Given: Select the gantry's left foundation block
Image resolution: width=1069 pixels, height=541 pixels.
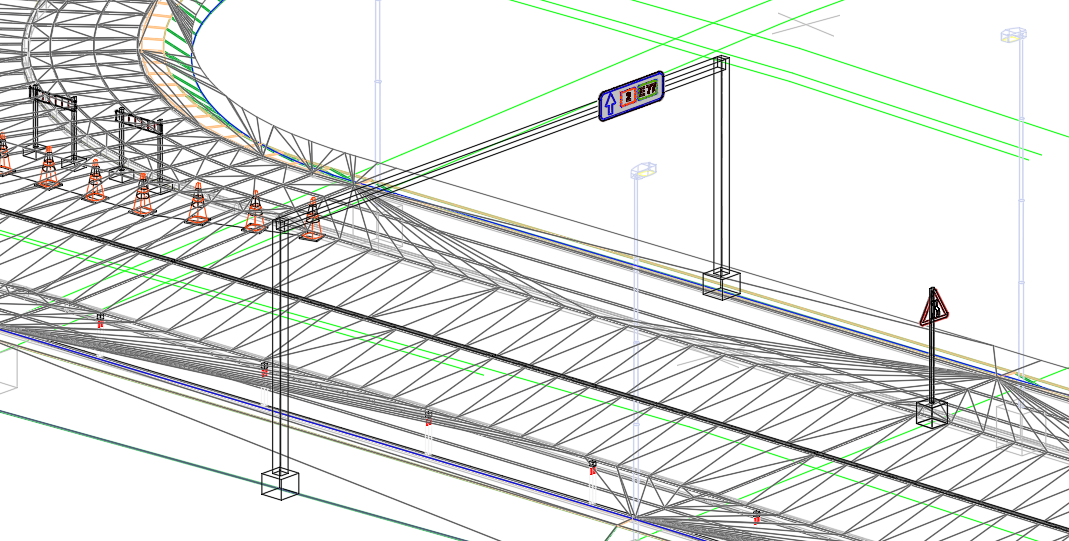Looking at the screenshot, I should coord(279,482).
